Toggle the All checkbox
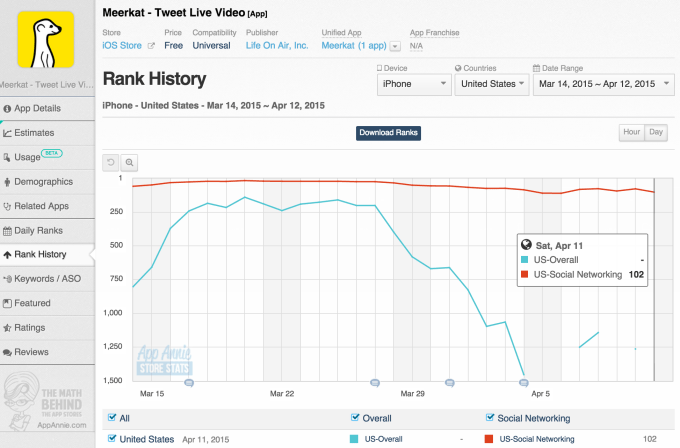The height and width of the screenshot is (448, 680). click(112, 418)
